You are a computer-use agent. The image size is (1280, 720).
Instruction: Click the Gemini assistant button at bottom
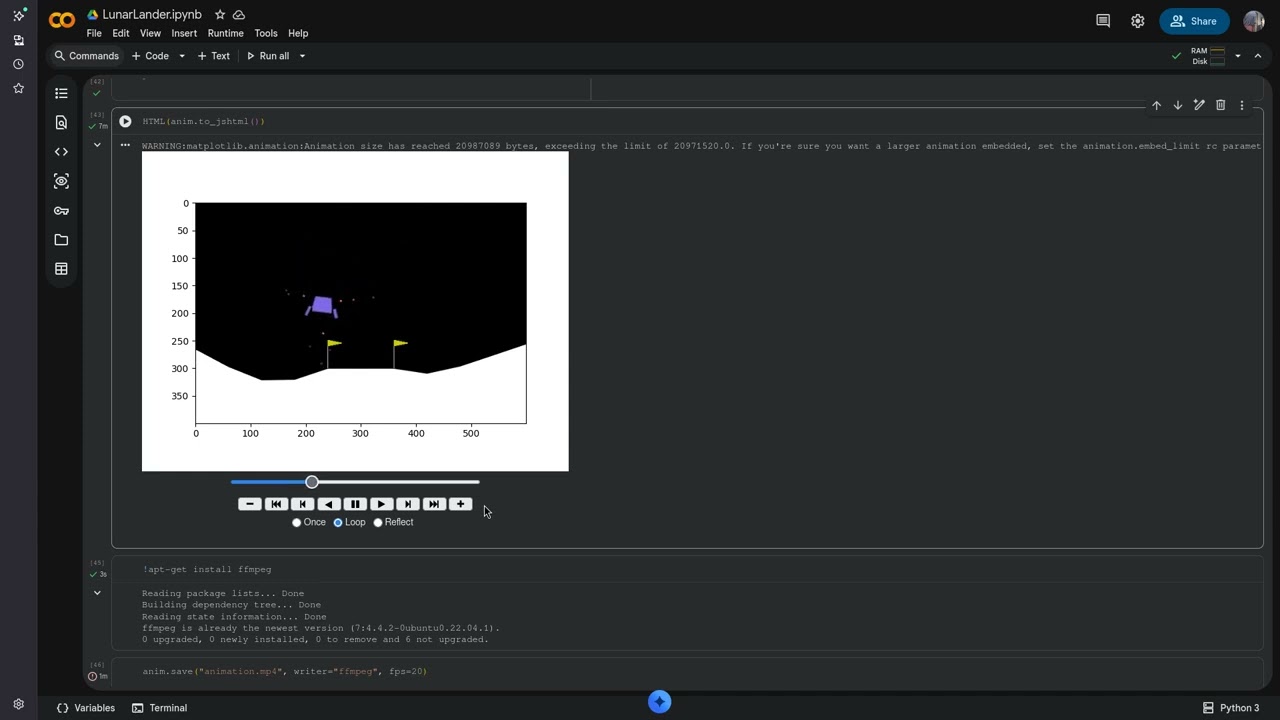click(659, 702)
